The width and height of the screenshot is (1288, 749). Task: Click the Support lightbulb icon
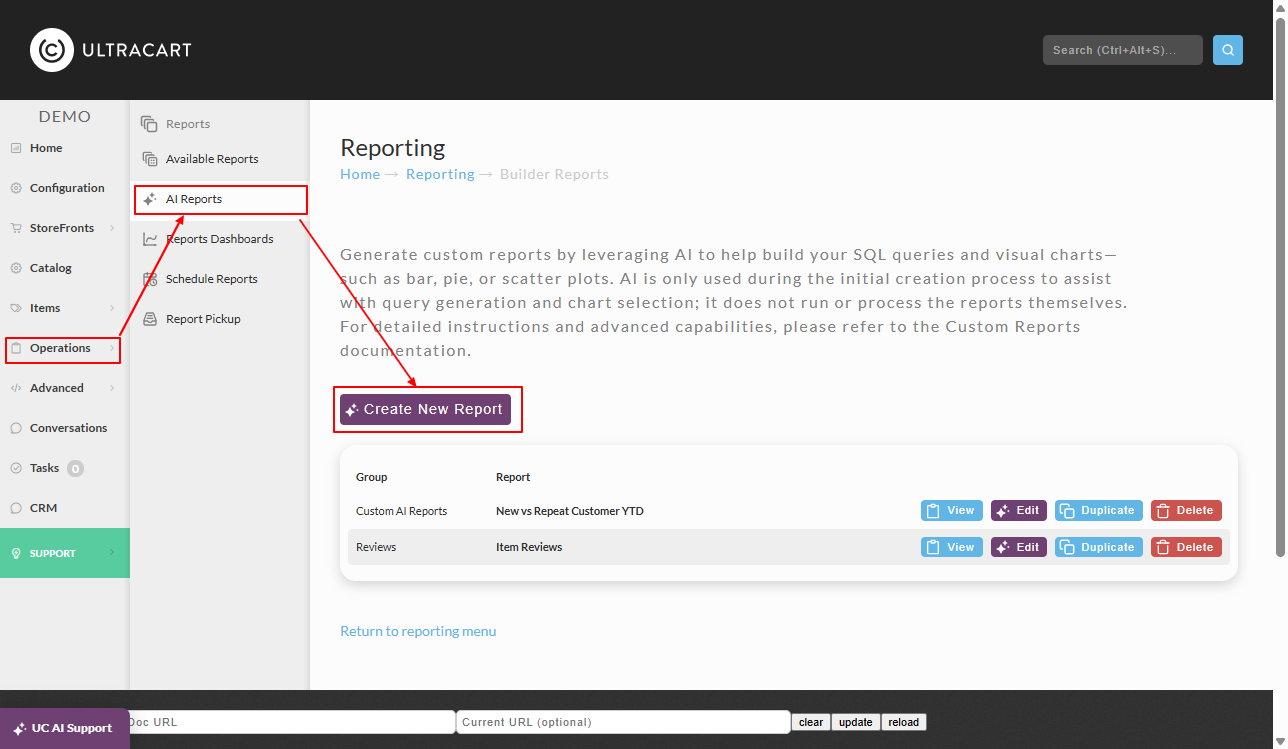[16, 553]
